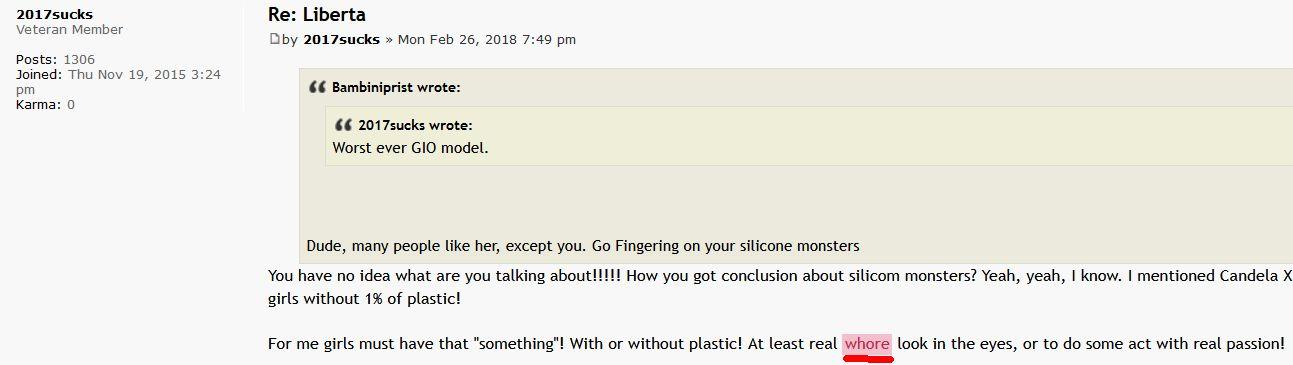The width and height of the screenshot is (1293, 365).
Task: Click the Karma value in the sidebar
Action: point(71,104)
